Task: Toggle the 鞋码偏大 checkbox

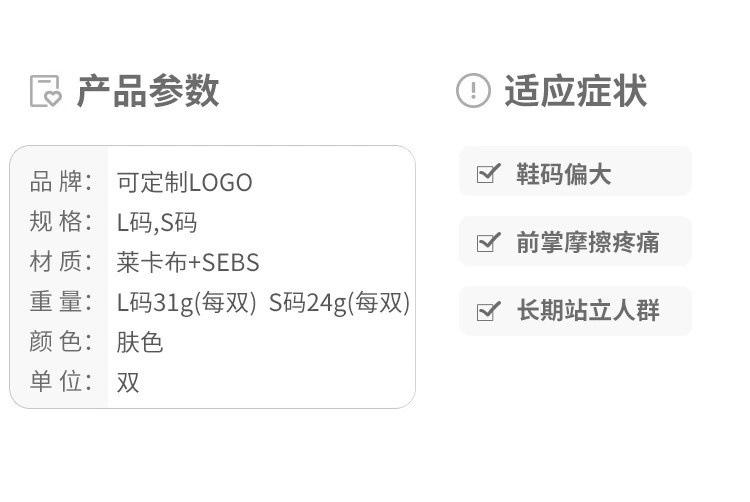Action: [x=488, y=174]
